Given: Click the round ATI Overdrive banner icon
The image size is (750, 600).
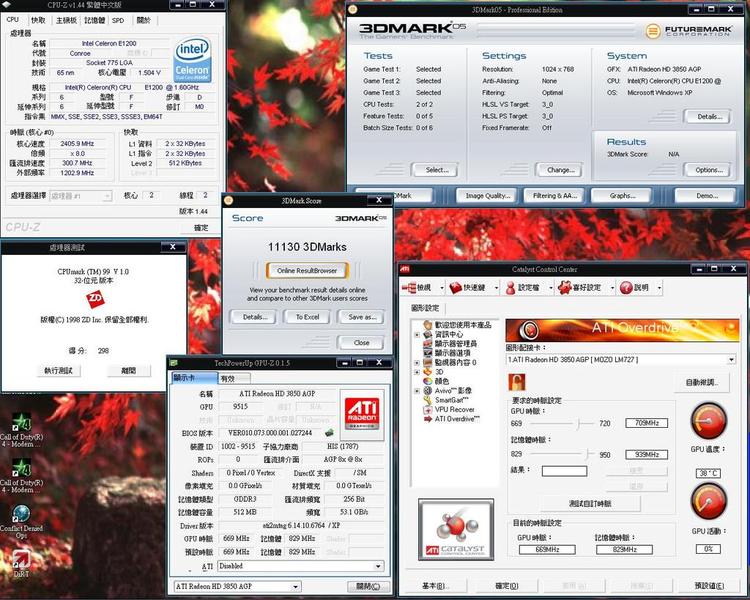Looking at the screenshot, I should tap(530, 330).
